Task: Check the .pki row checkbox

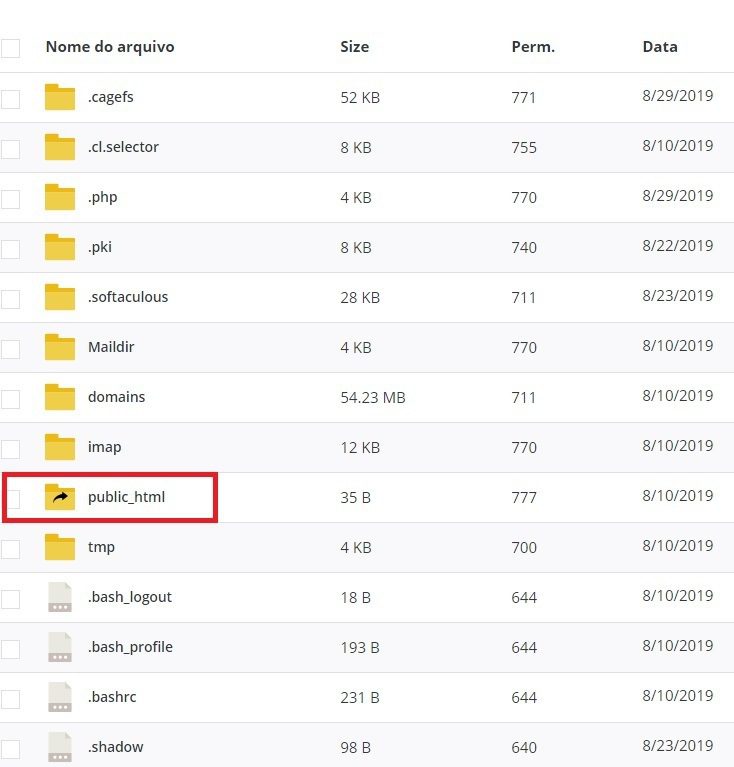Action: click(x=10, y=249)
